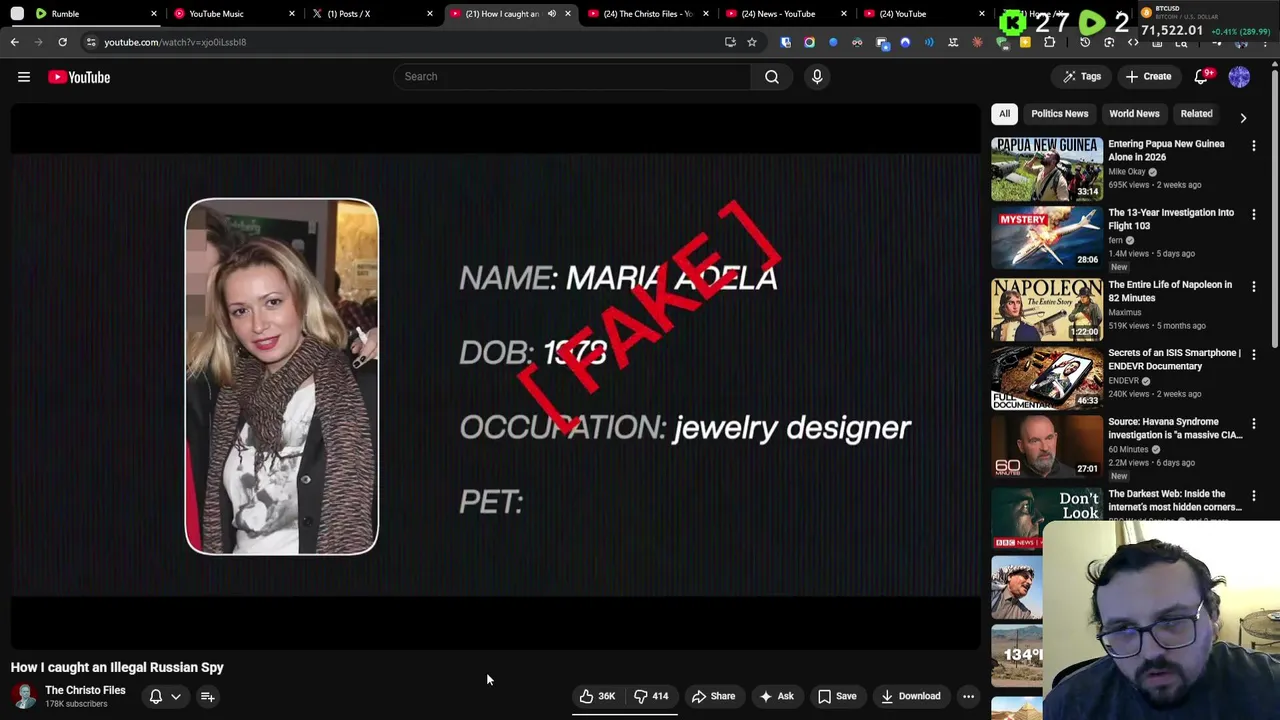Open The Darkest Web video title
Image resolution: width=1280 pixels, height=720 pixels.
point(1175,500)
